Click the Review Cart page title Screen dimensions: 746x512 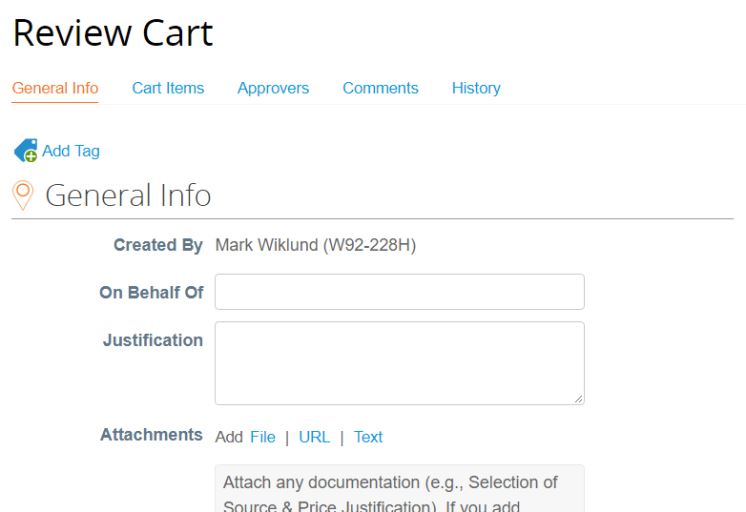click(113, 34)
